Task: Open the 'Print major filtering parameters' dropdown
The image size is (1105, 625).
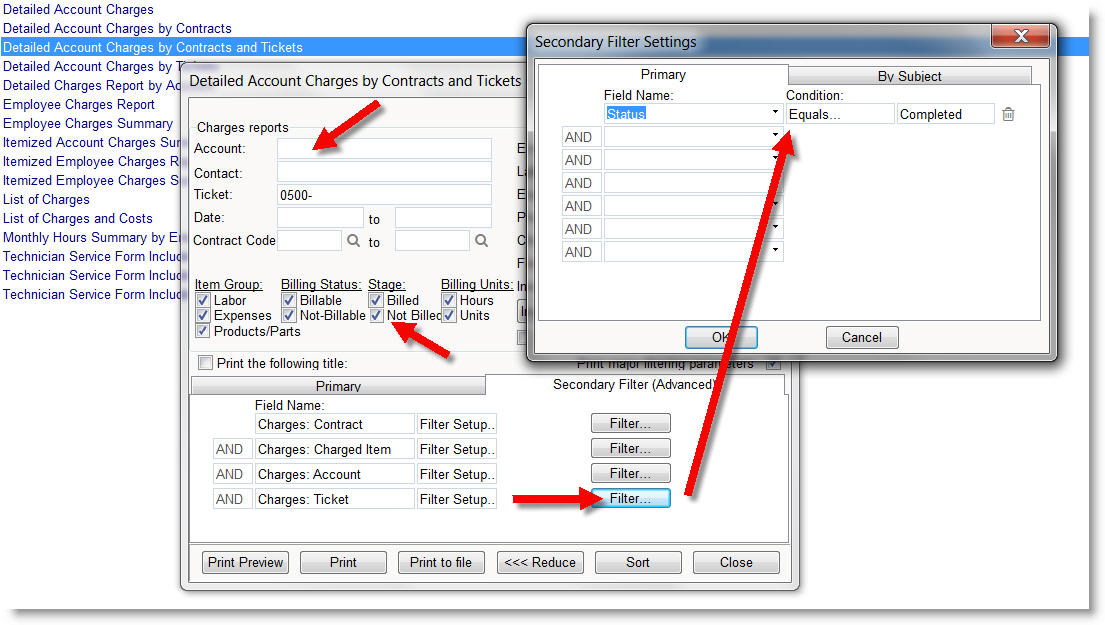Action: [x=772, y=364]
